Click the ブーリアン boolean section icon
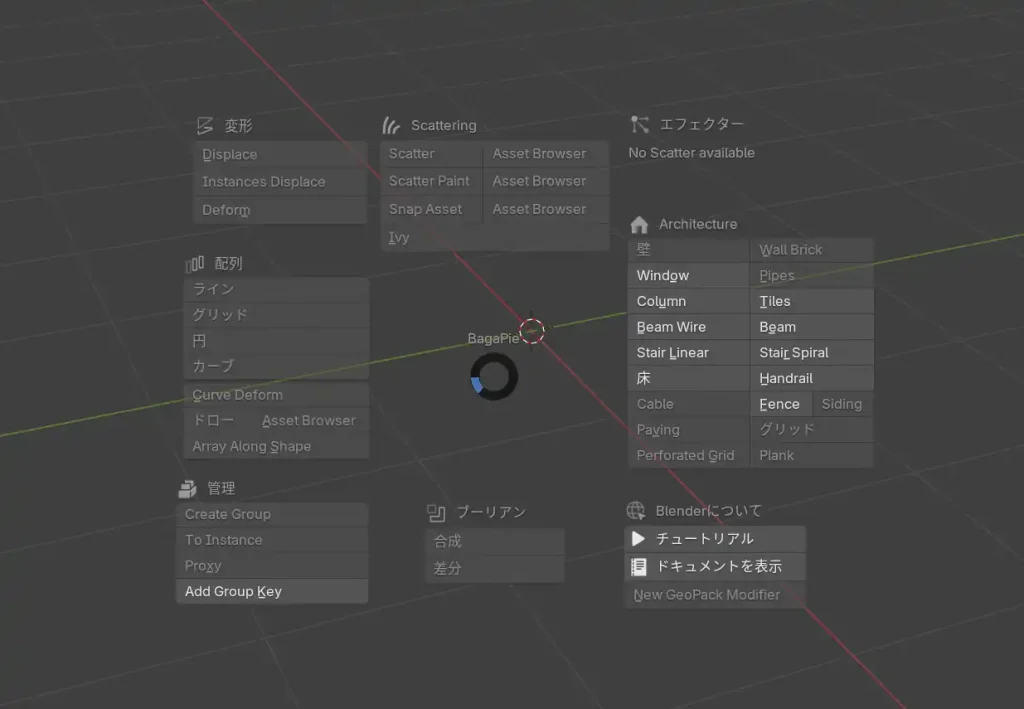1024x709 pixels. [436, 513]
